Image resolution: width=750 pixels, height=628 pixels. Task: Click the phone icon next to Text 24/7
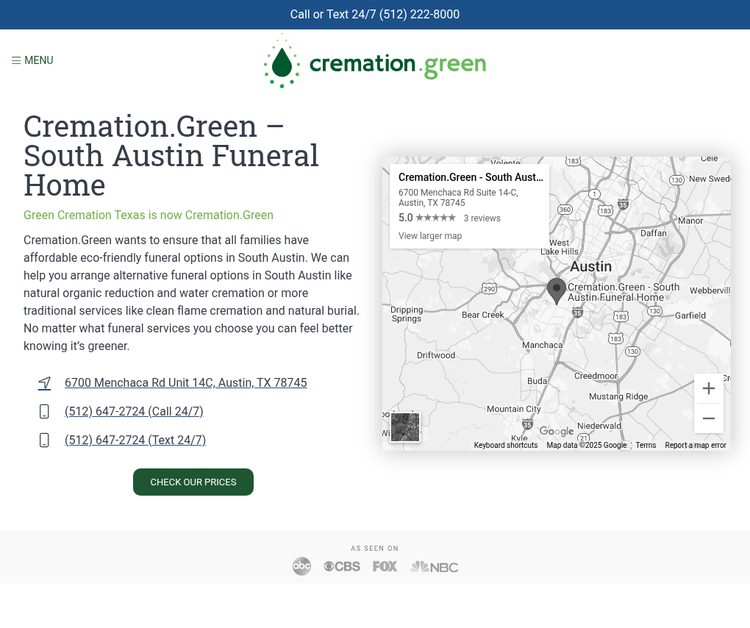click(x=44, y=440)
